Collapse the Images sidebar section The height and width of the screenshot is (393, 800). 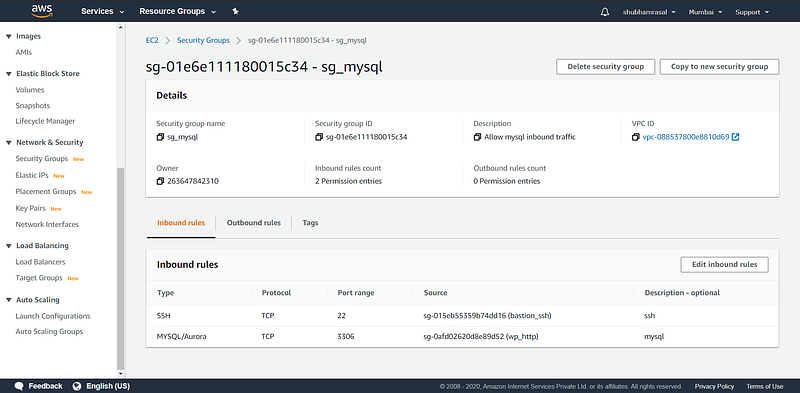pyautogui.click(x=9, y=37)
